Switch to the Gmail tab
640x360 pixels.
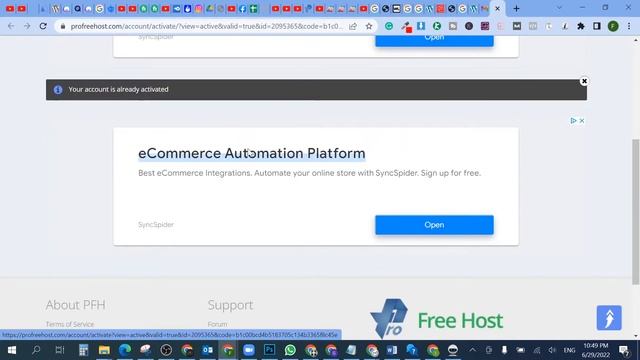click(484, 8)
